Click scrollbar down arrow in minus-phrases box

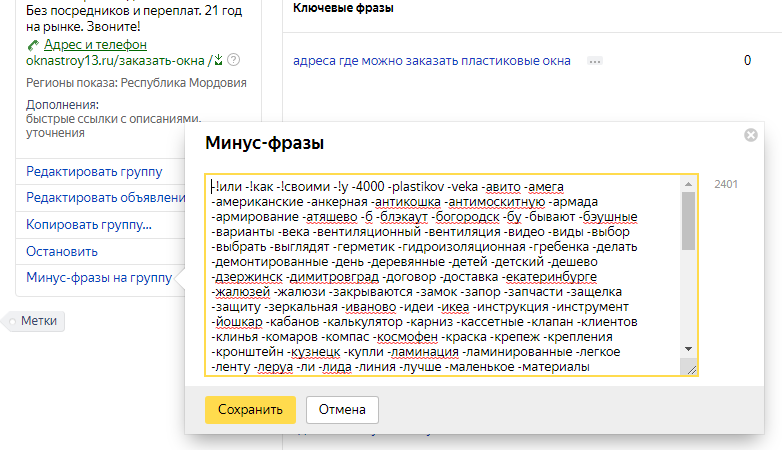pyautogui.click(x=688, y=349)
